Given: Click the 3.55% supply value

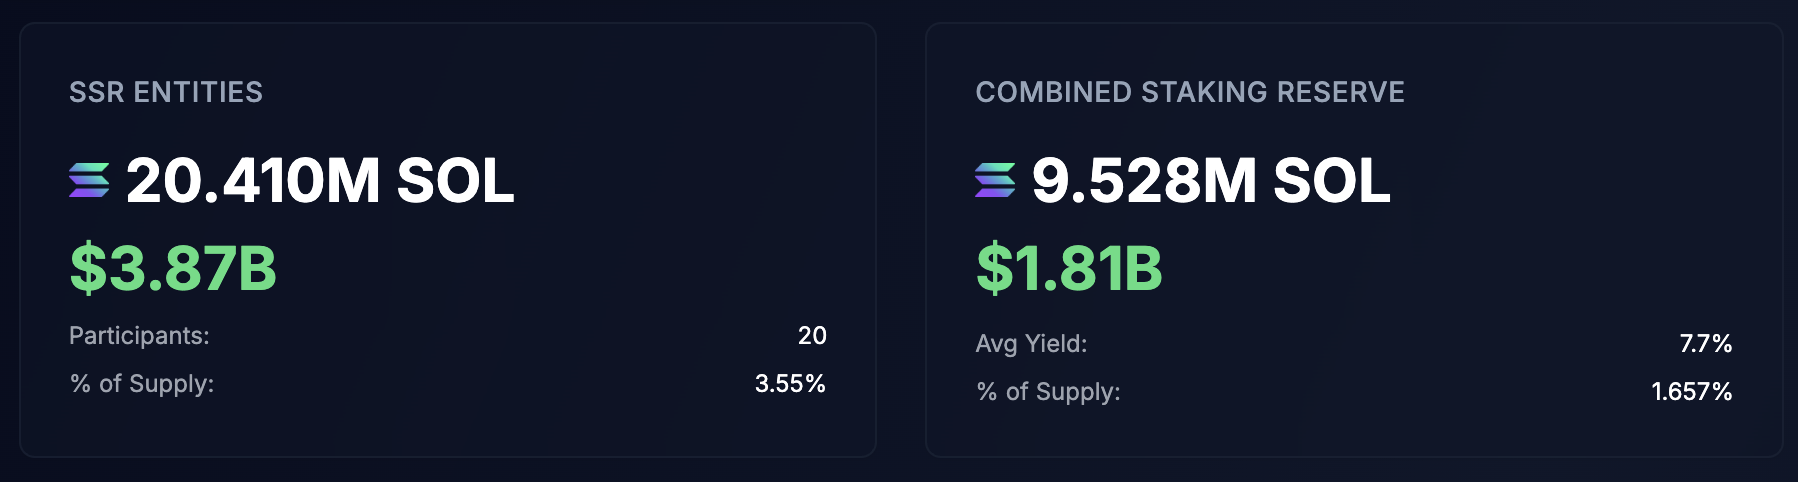Looking at the screenshot, I should (x=790, y=384).
